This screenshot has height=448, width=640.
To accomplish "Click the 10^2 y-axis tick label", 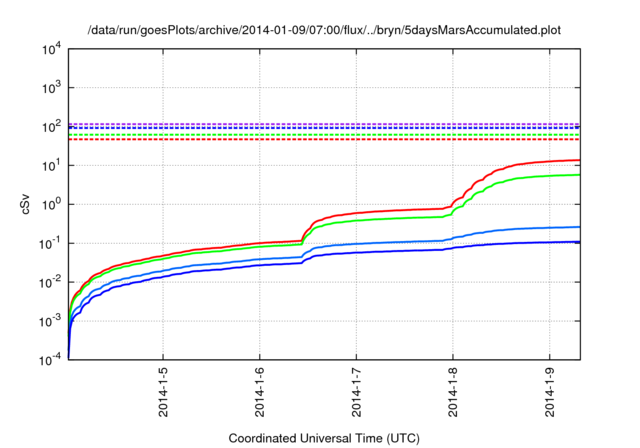I will click(51, 126).
